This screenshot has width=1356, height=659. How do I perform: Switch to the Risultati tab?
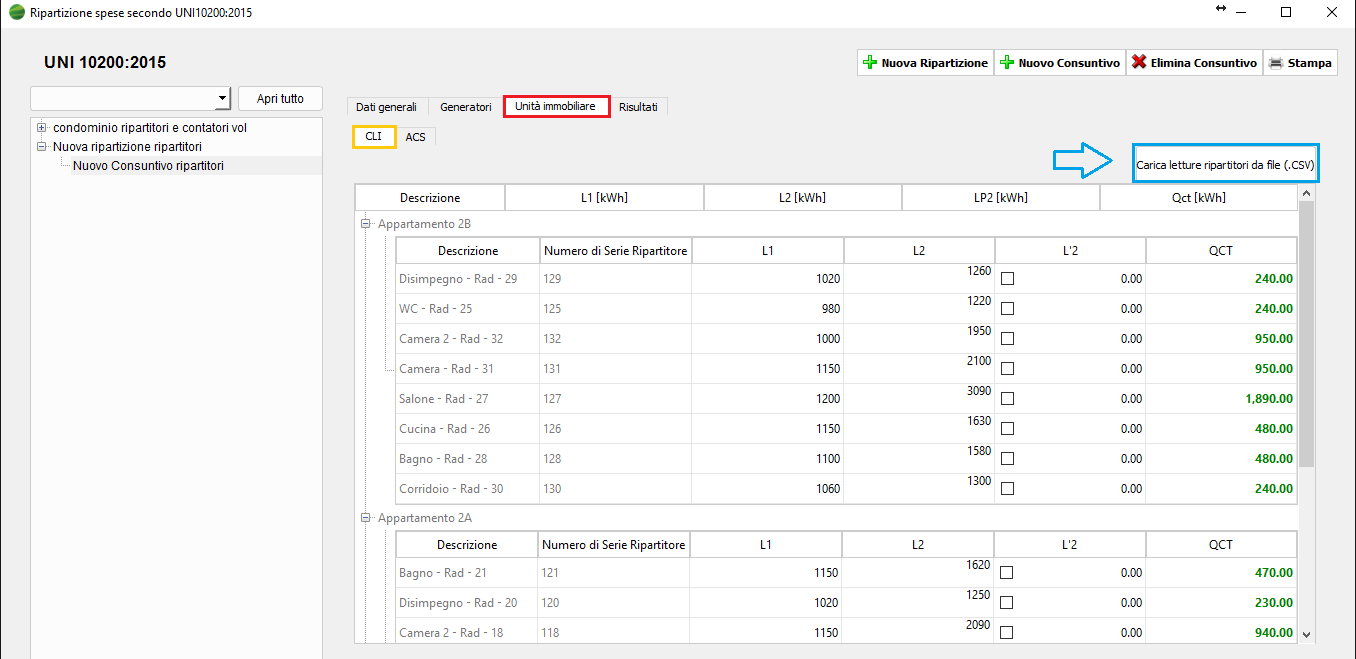tap(638, 107)
